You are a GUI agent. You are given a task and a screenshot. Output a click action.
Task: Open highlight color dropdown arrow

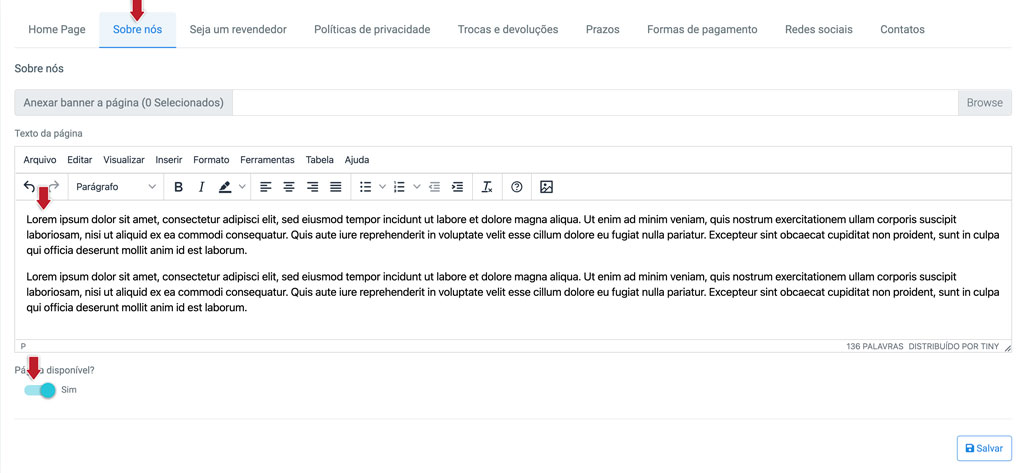pyautogui.click(x=242, y=187)
